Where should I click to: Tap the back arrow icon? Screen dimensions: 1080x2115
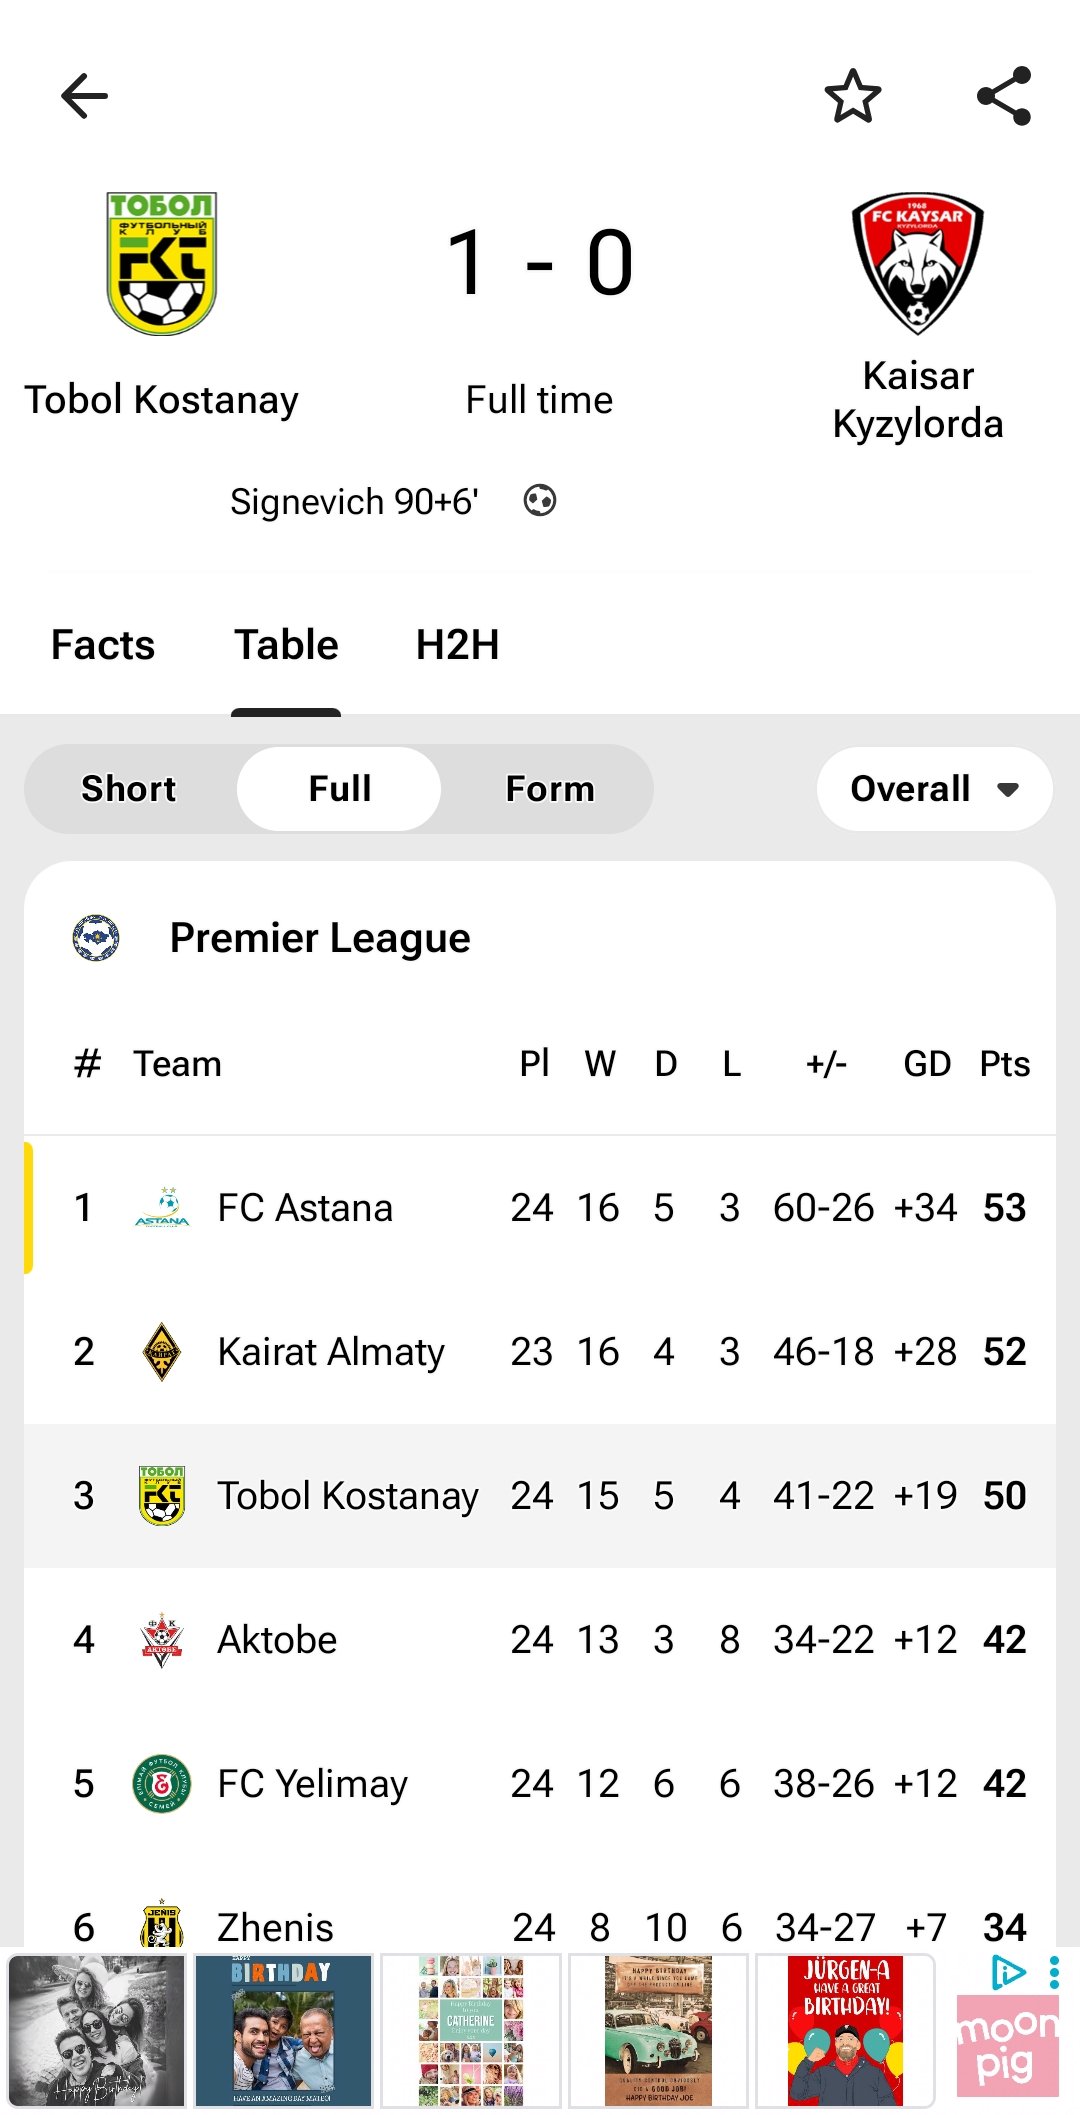click(84, 97)
